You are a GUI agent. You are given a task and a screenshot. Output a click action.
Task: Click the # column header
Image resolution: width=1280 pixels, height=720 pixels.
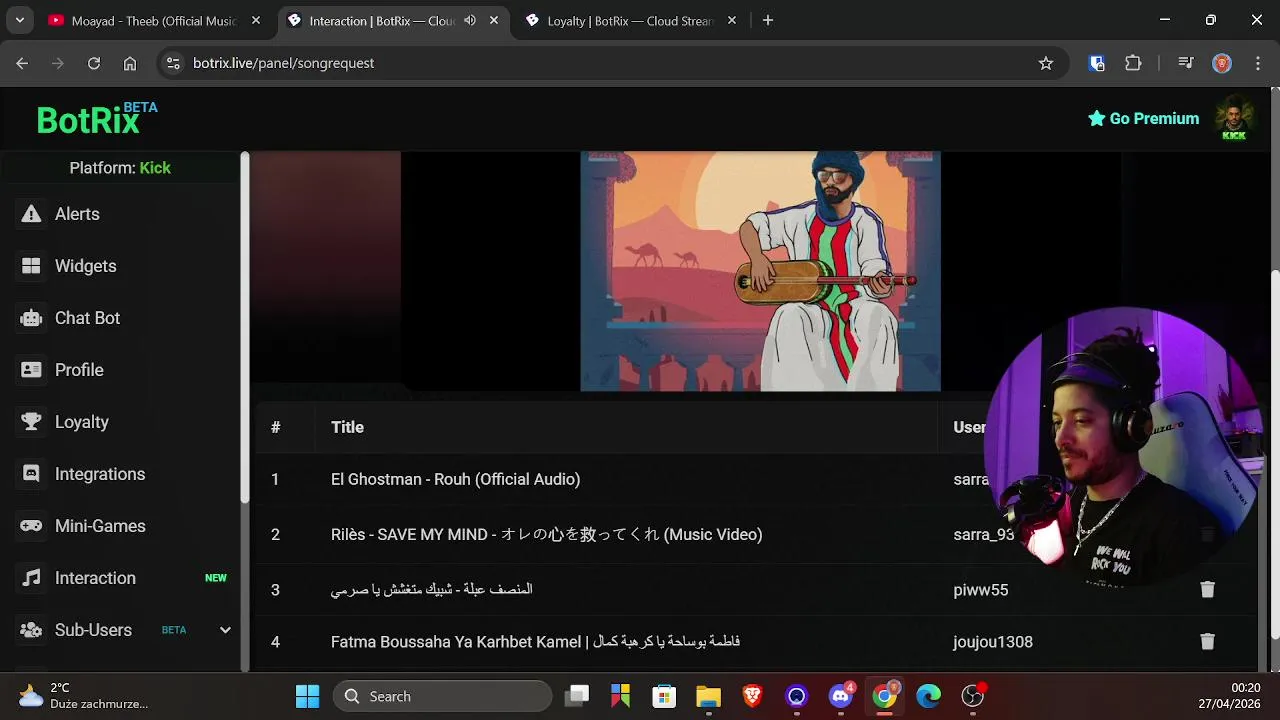[275, 427]
